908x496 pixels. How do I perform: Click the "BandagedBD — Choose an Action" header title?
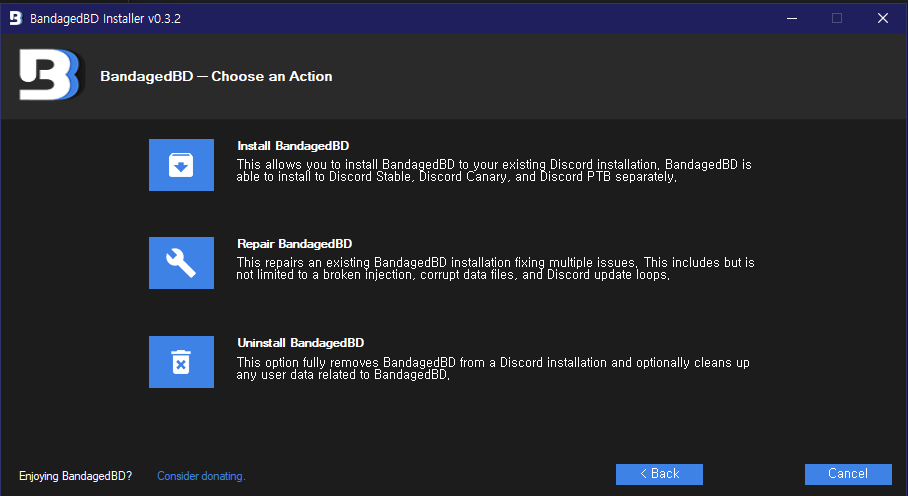[216, 76]
